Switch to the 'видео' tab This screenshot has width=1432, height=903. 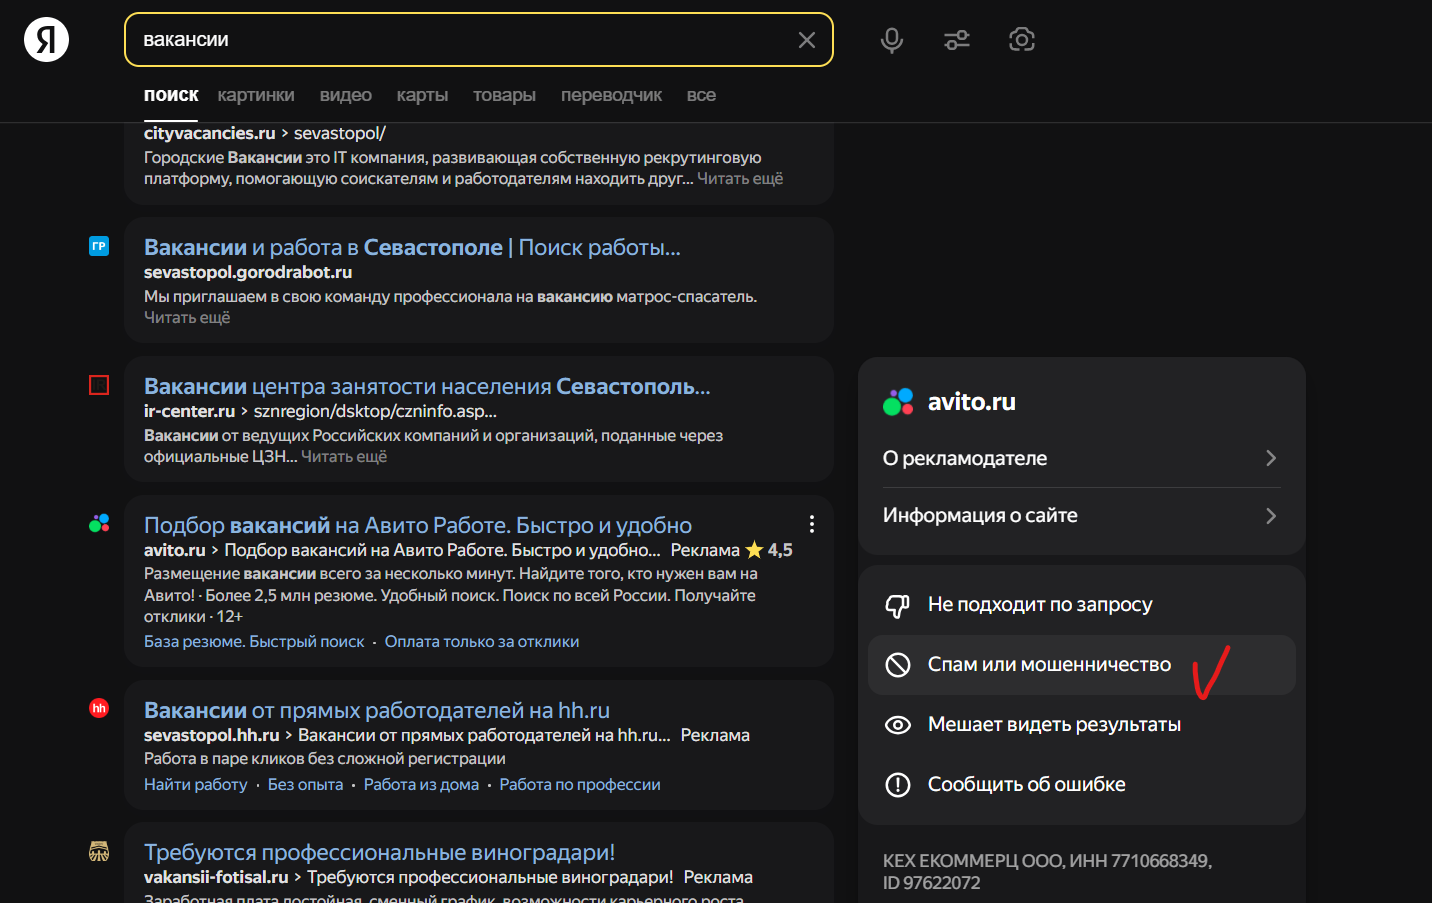[x=346, y=95]
